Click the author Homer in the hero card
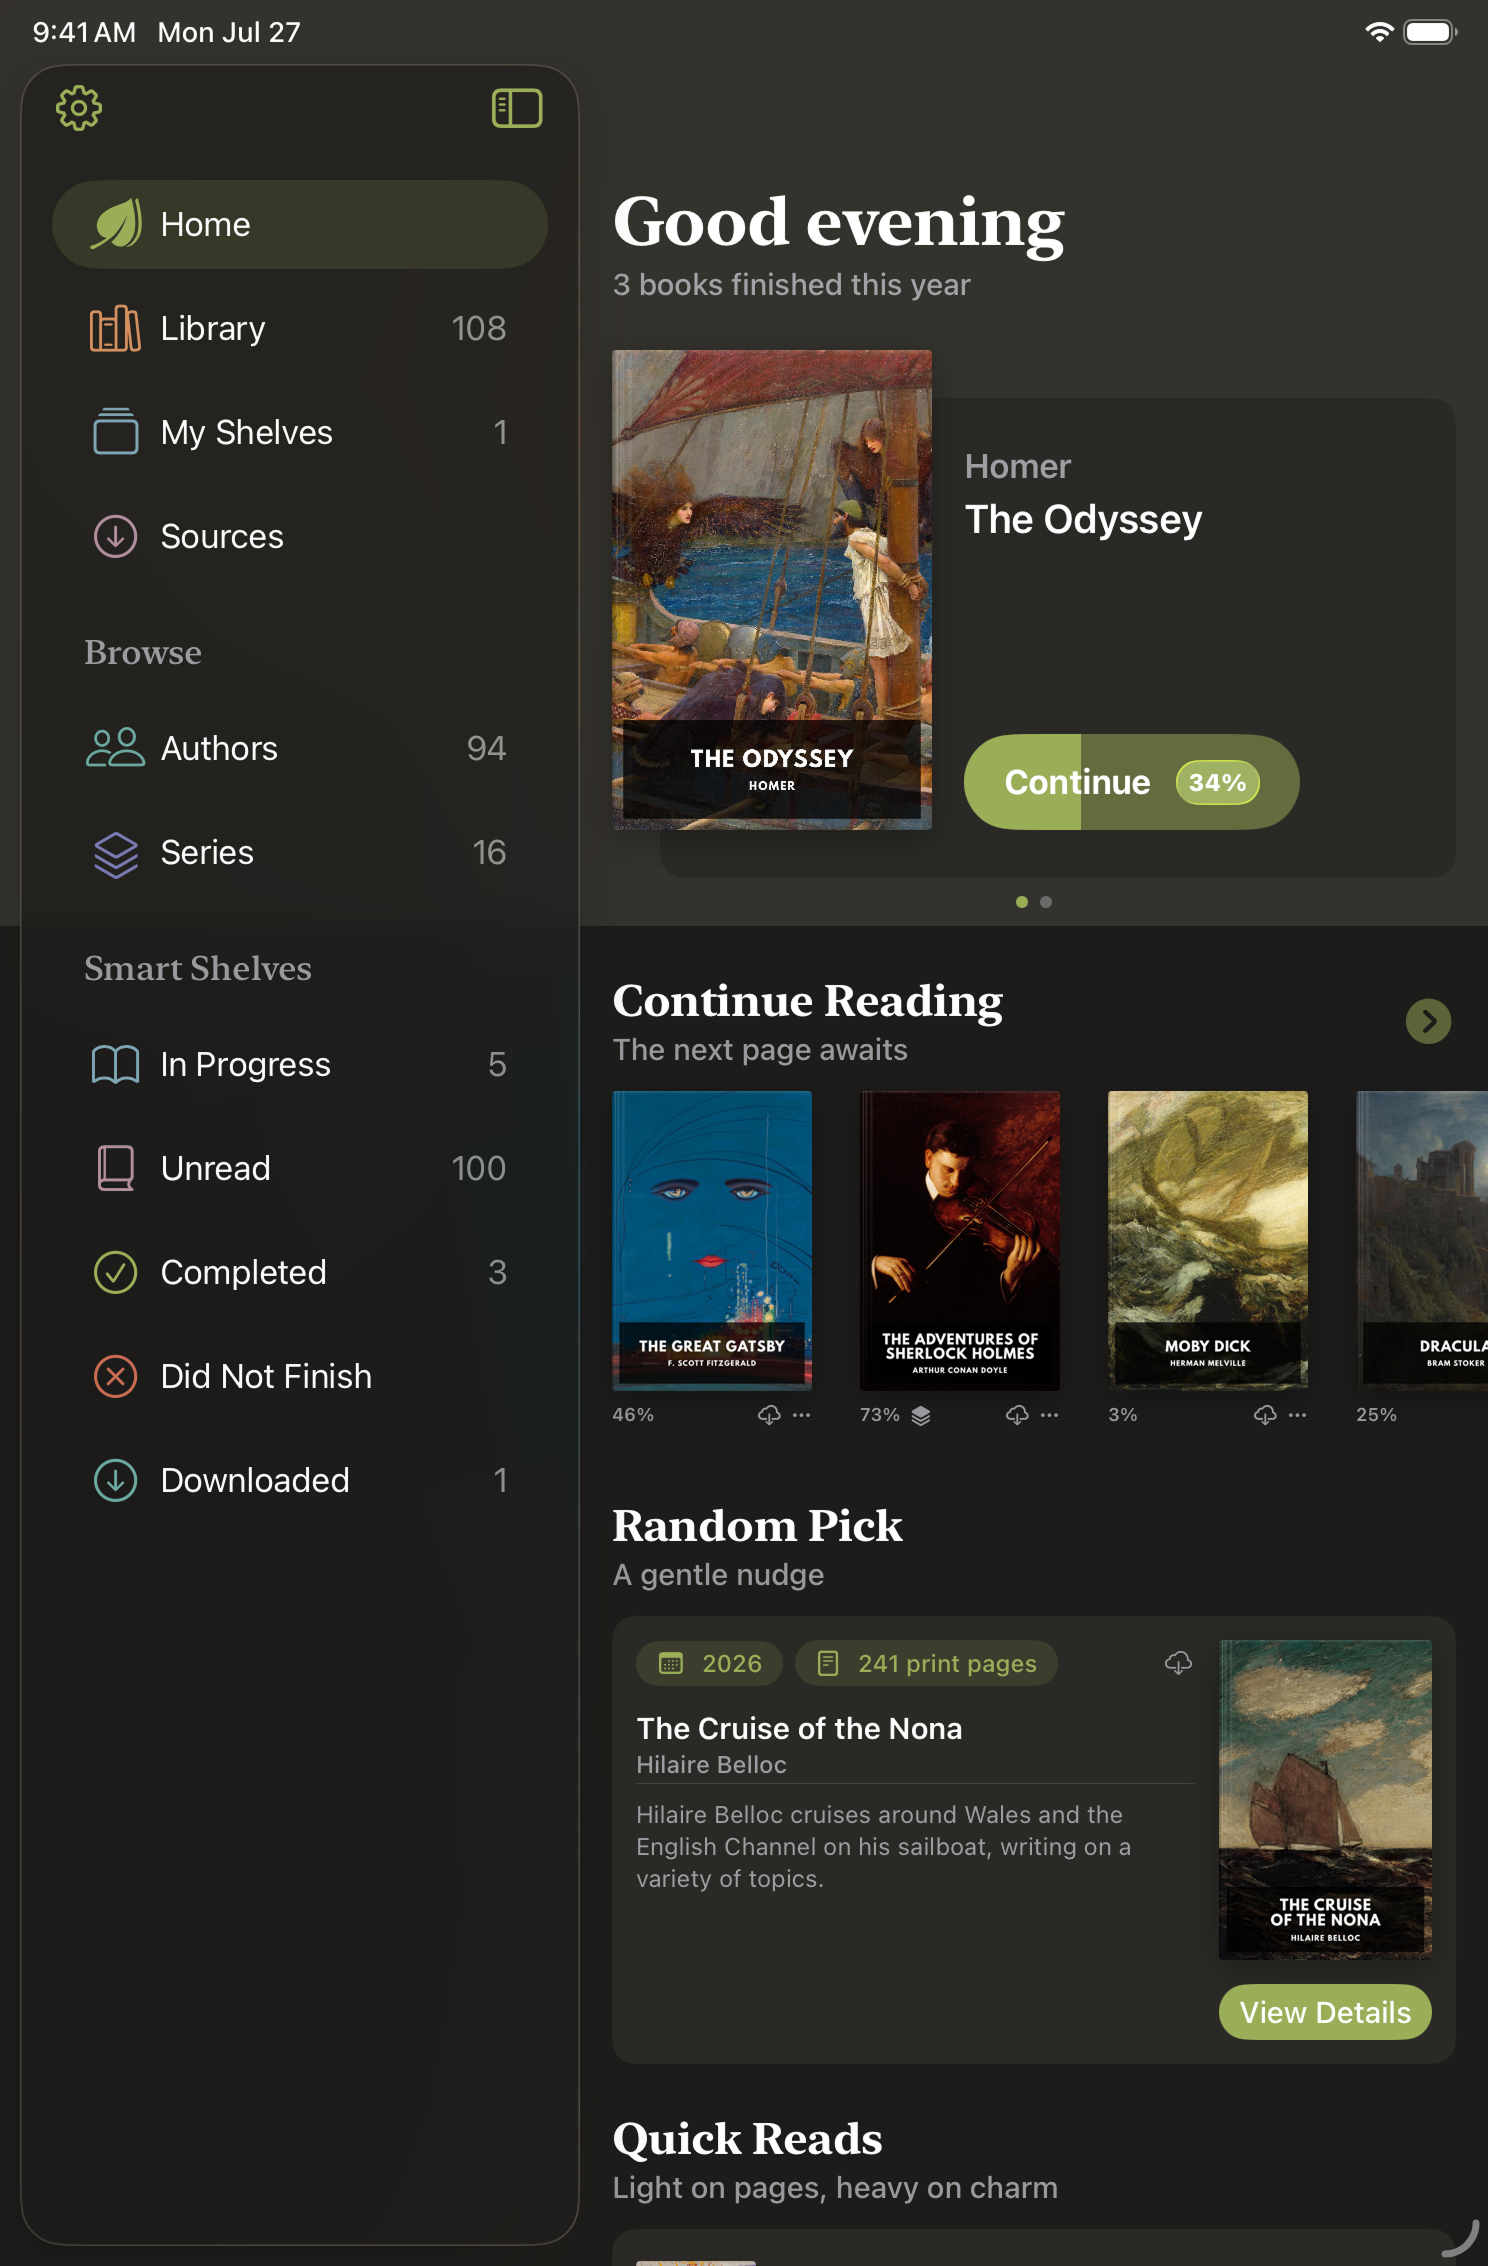 point(1018,466)
